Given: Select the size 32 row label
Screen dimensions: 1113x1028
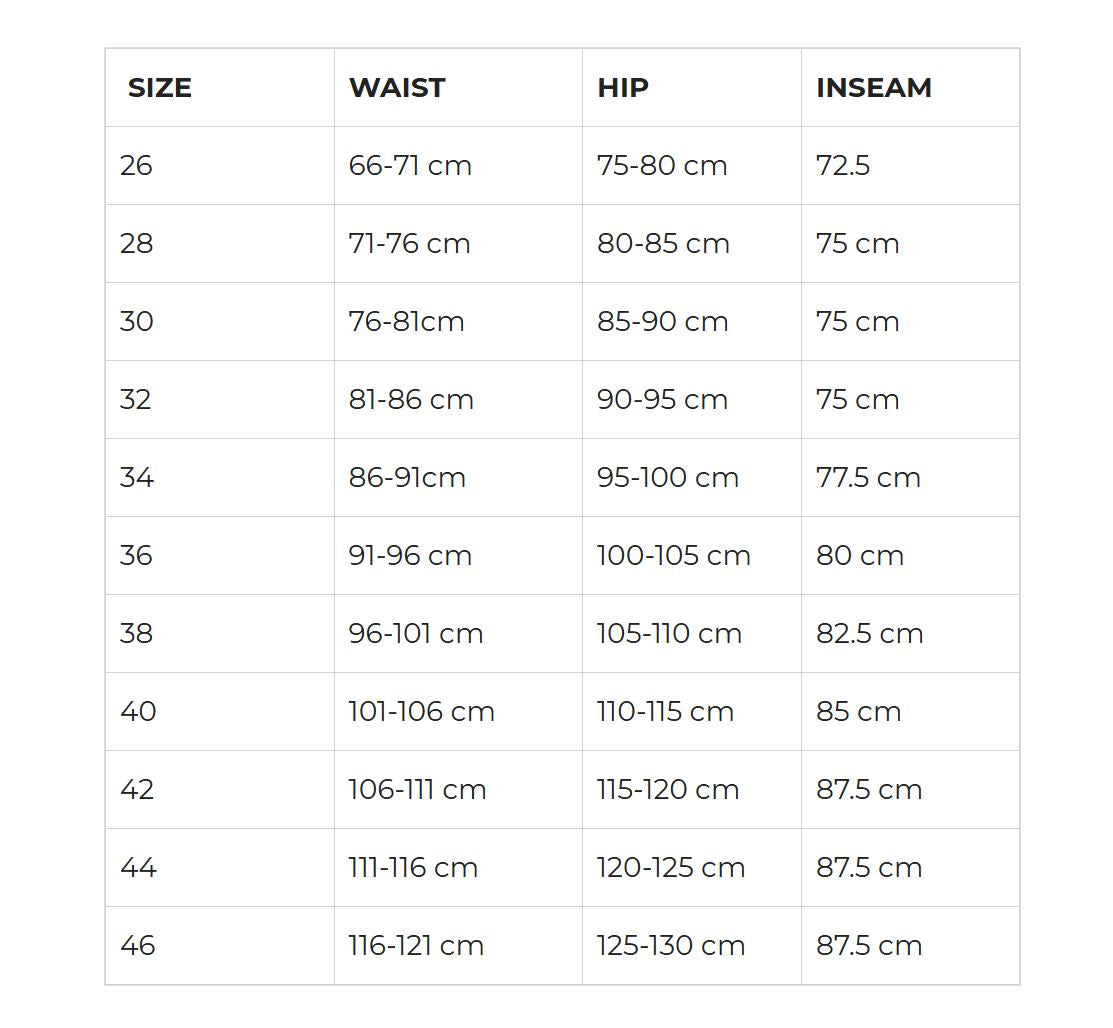Looking at the screenshot, I should (x=136, y=400).
